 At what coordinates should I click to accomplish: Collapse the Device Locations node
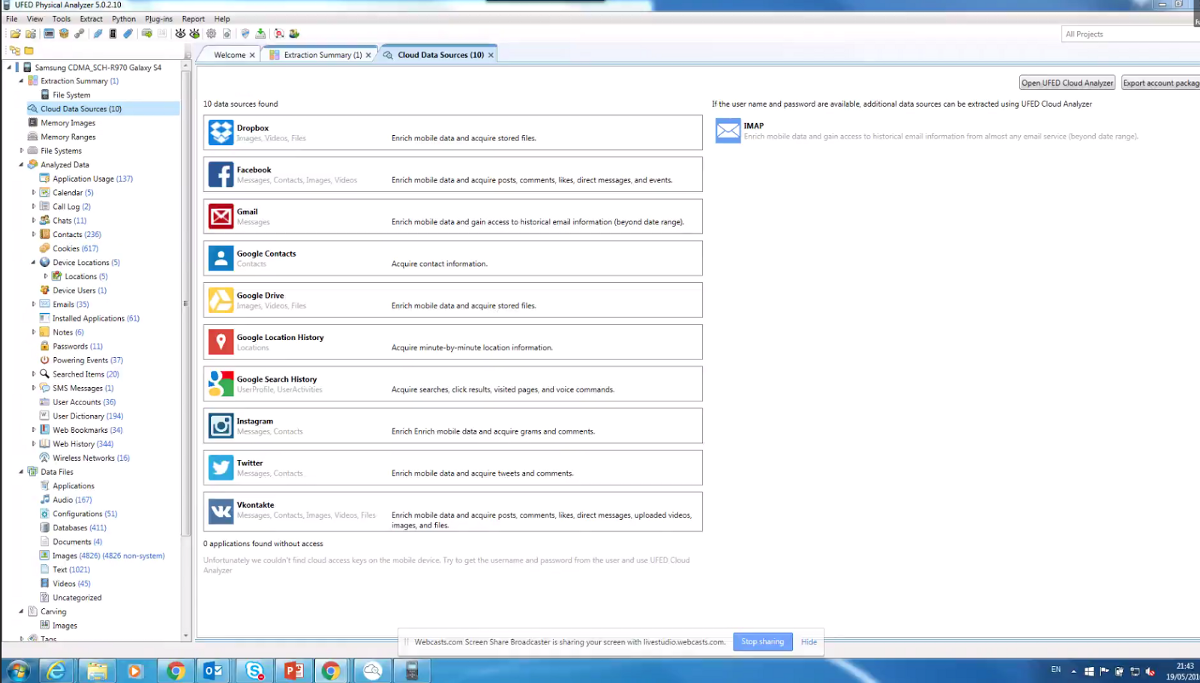tap(33, 263)
